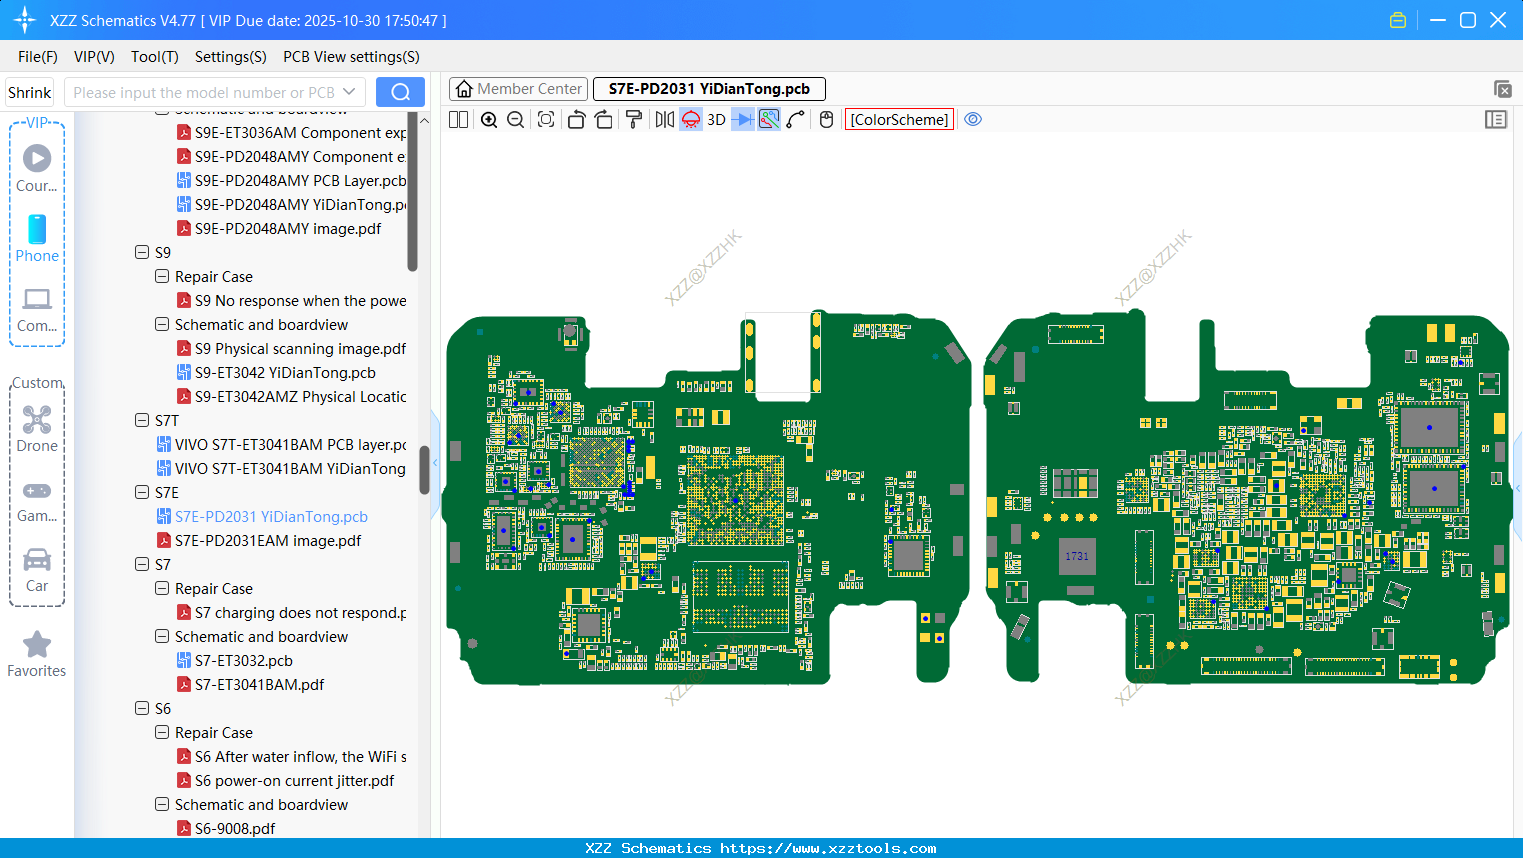
Task: Click the mouse settings icon
Action: (x=826, y=120)
